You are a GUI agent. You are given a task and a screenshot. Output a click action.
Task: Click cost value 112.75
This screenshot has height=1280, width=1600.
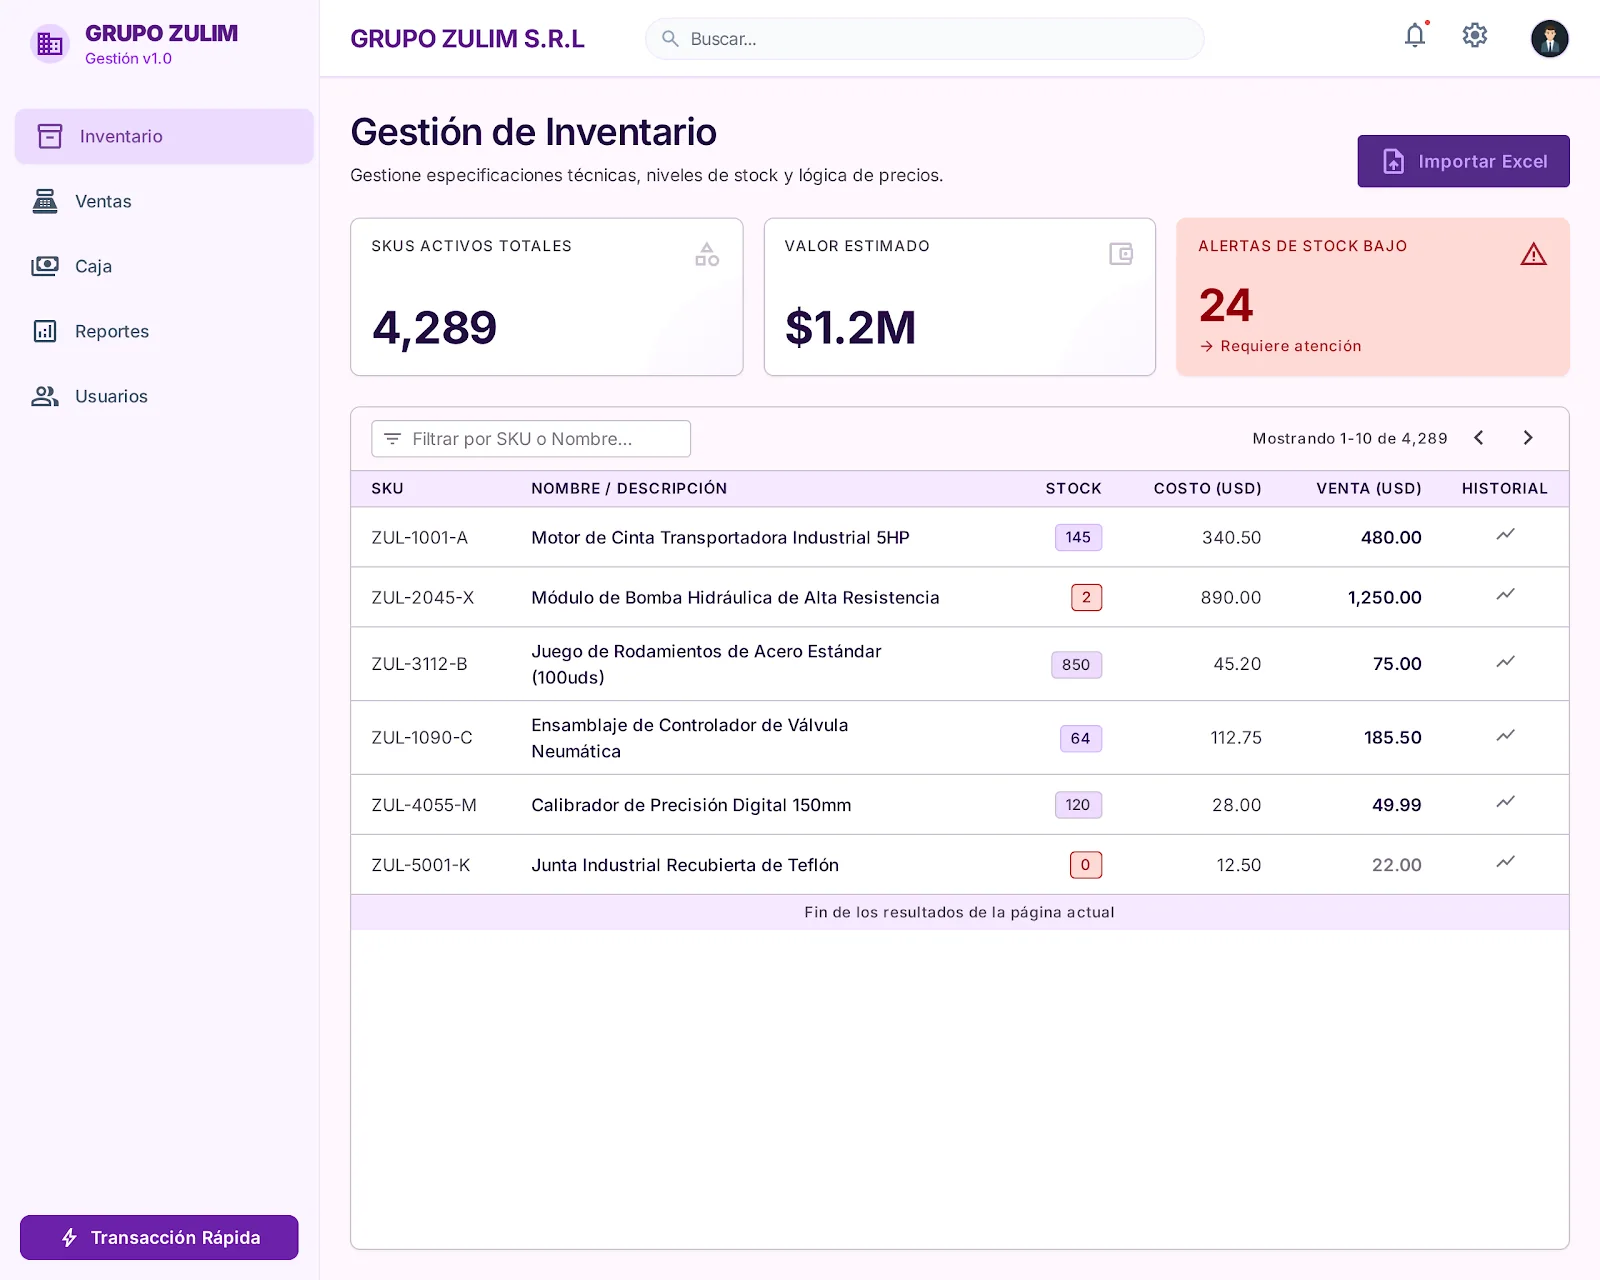coord(1236,738)
